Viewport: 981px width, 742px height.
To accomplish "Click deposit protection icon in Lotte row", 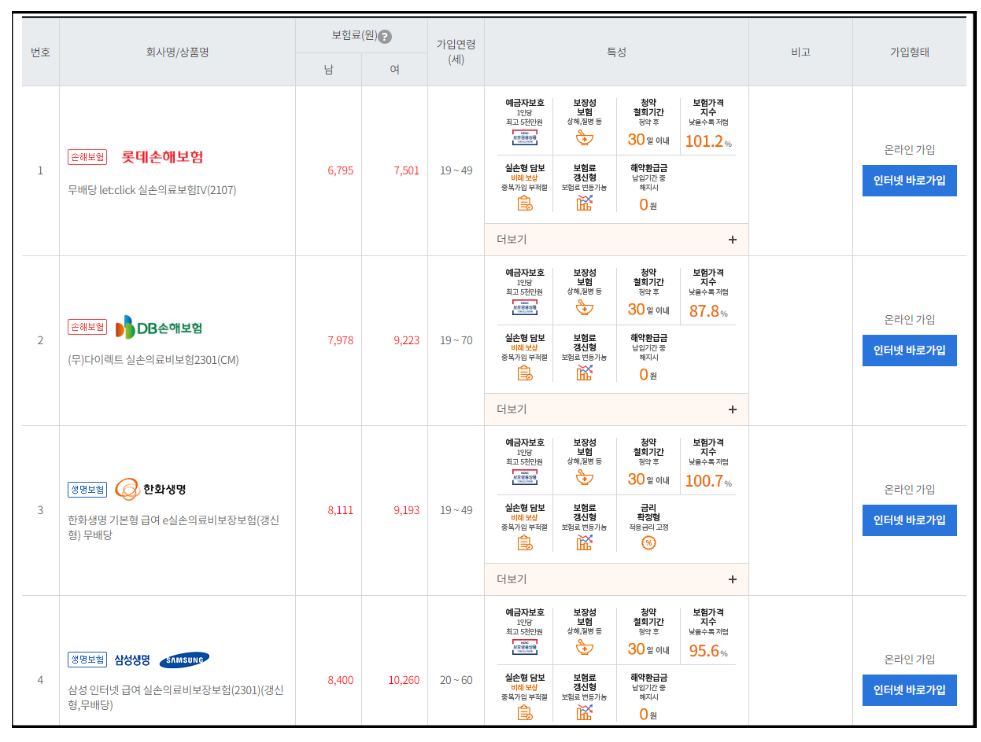I will tap(524, 138).
